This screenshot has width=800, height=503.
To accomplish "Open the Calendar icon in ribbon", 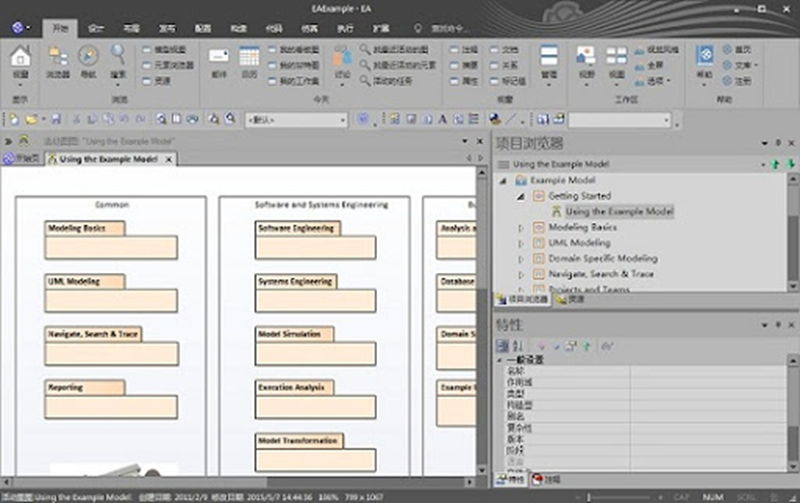I will (x=249, y=56).
